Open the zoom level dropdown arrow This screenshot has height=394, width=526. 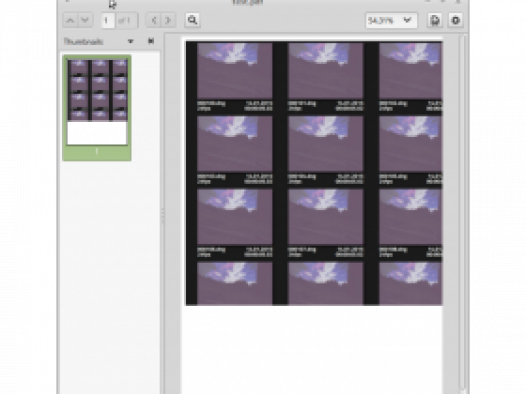click(407, 20)
